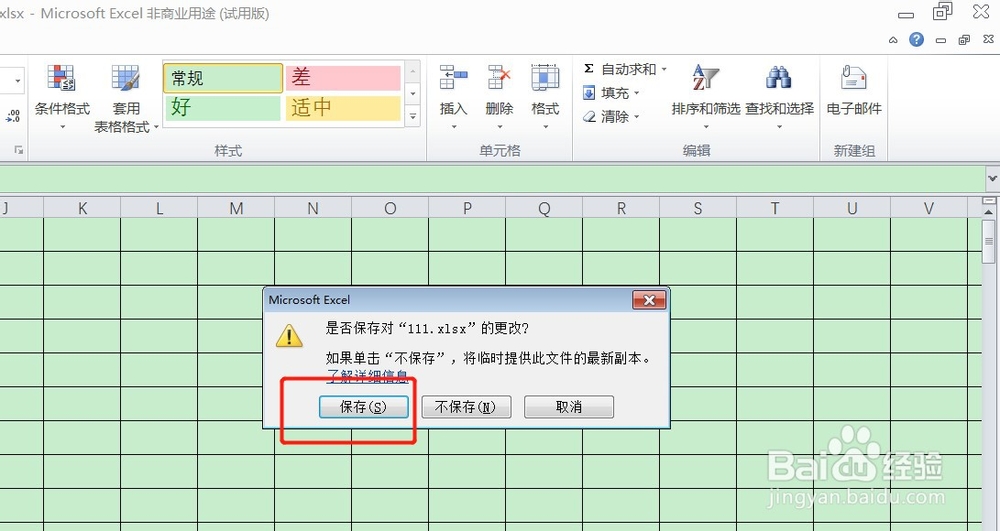Click the Insert cells (插入) icon

coord(453,78)
